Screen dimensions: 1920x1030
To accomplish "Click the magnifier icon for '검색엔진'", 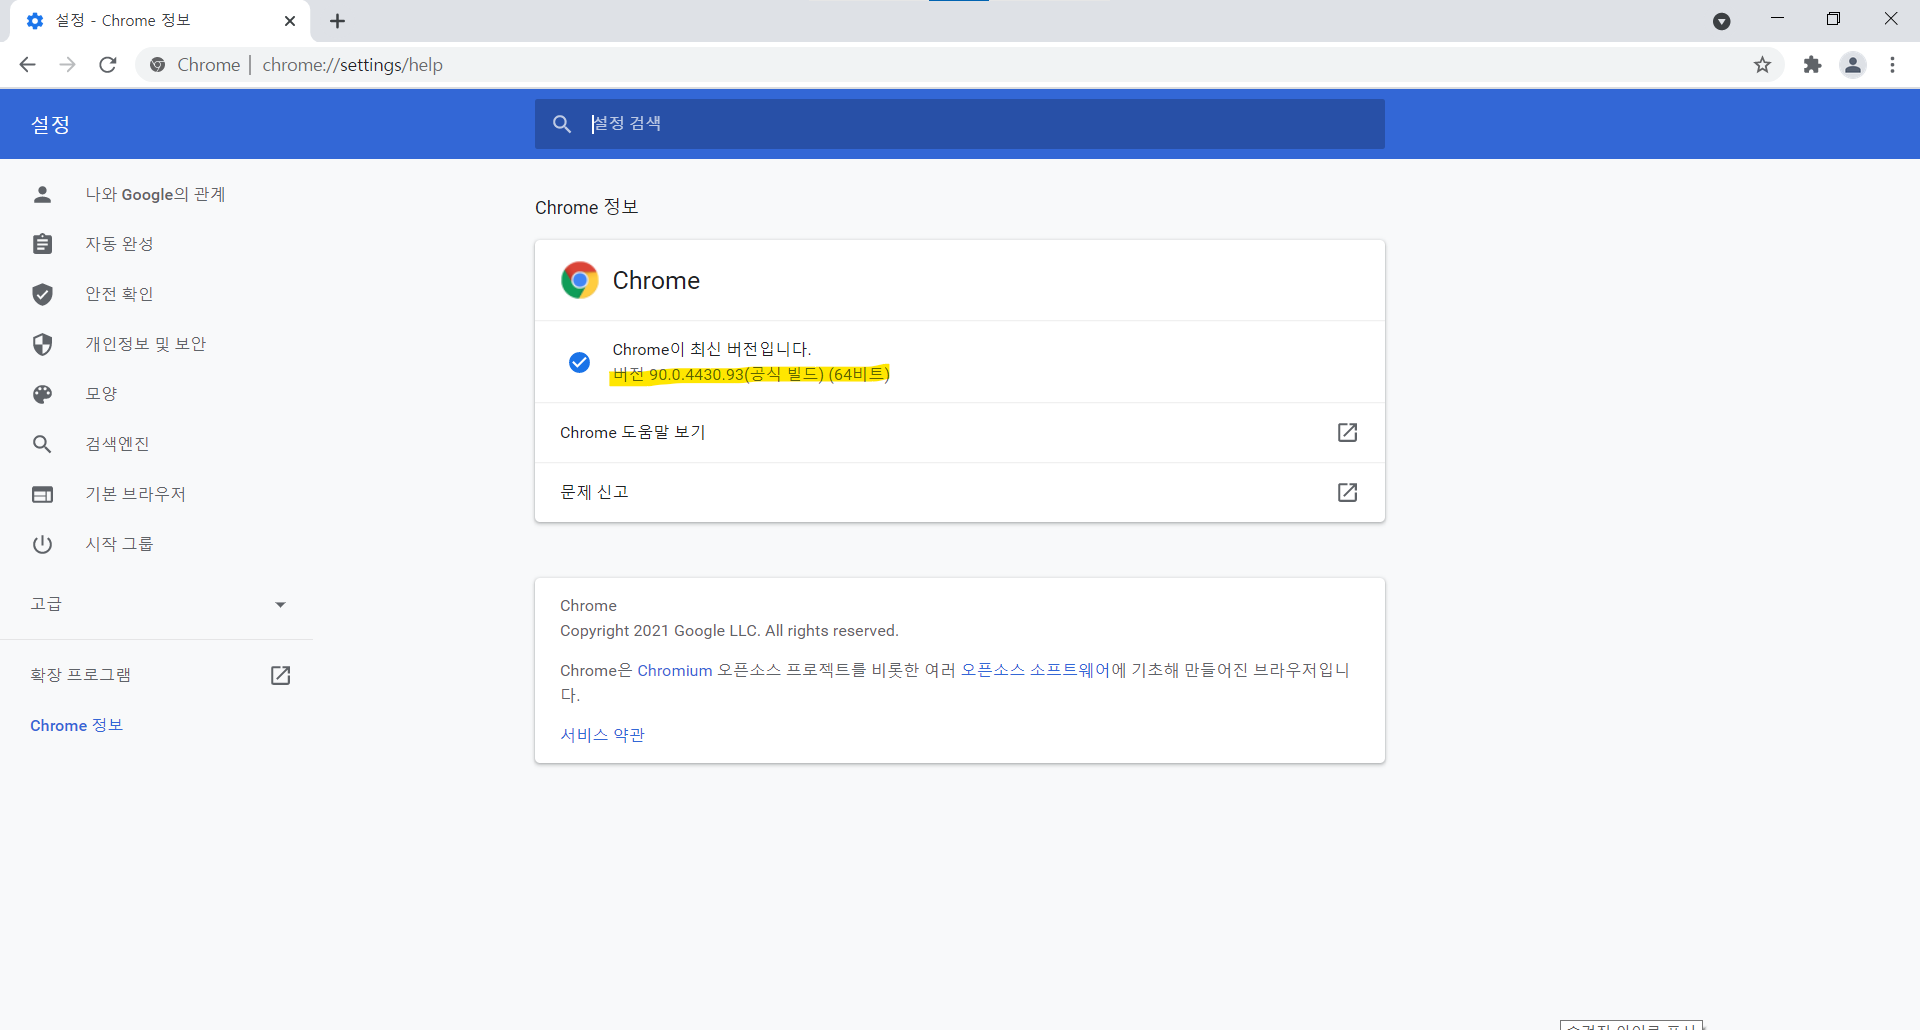I will (x=42, y=444).
